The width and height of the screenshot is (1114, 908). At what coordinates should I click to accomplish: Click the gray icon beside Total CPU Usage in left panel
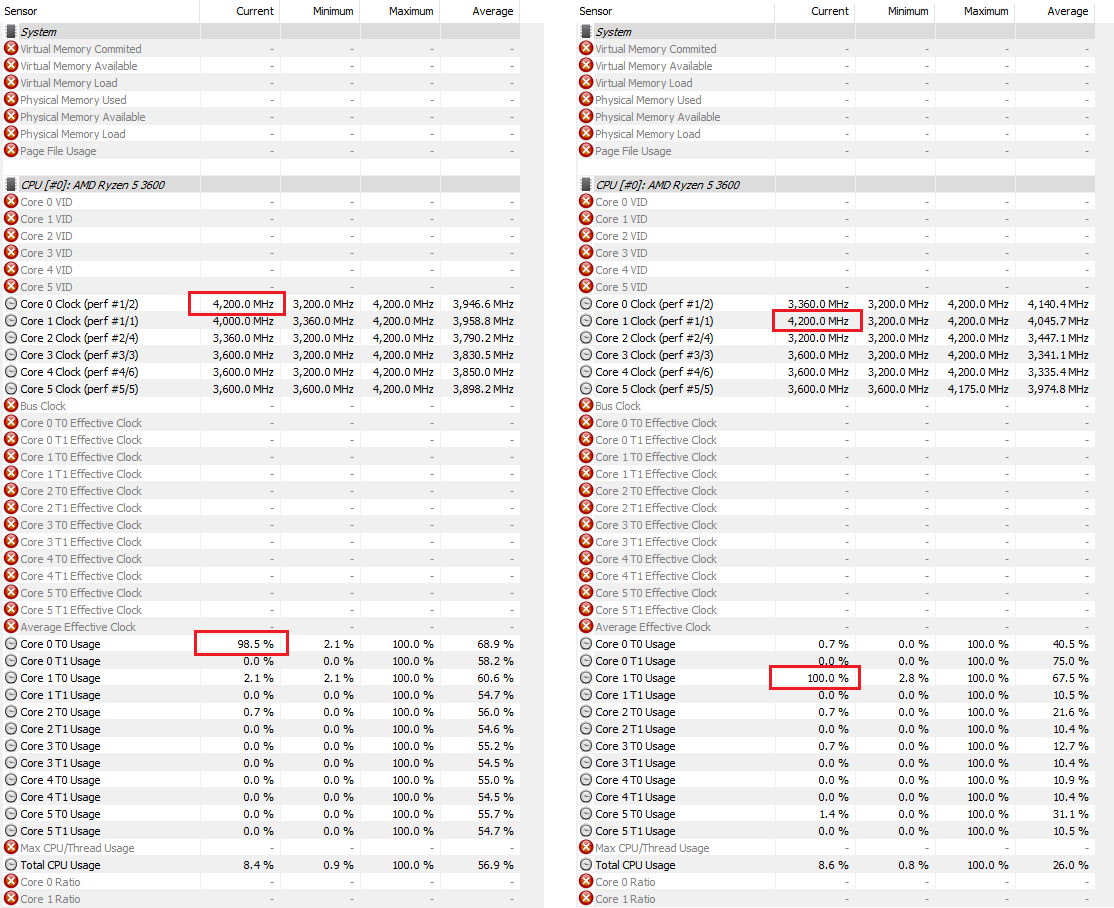[11, 865]
